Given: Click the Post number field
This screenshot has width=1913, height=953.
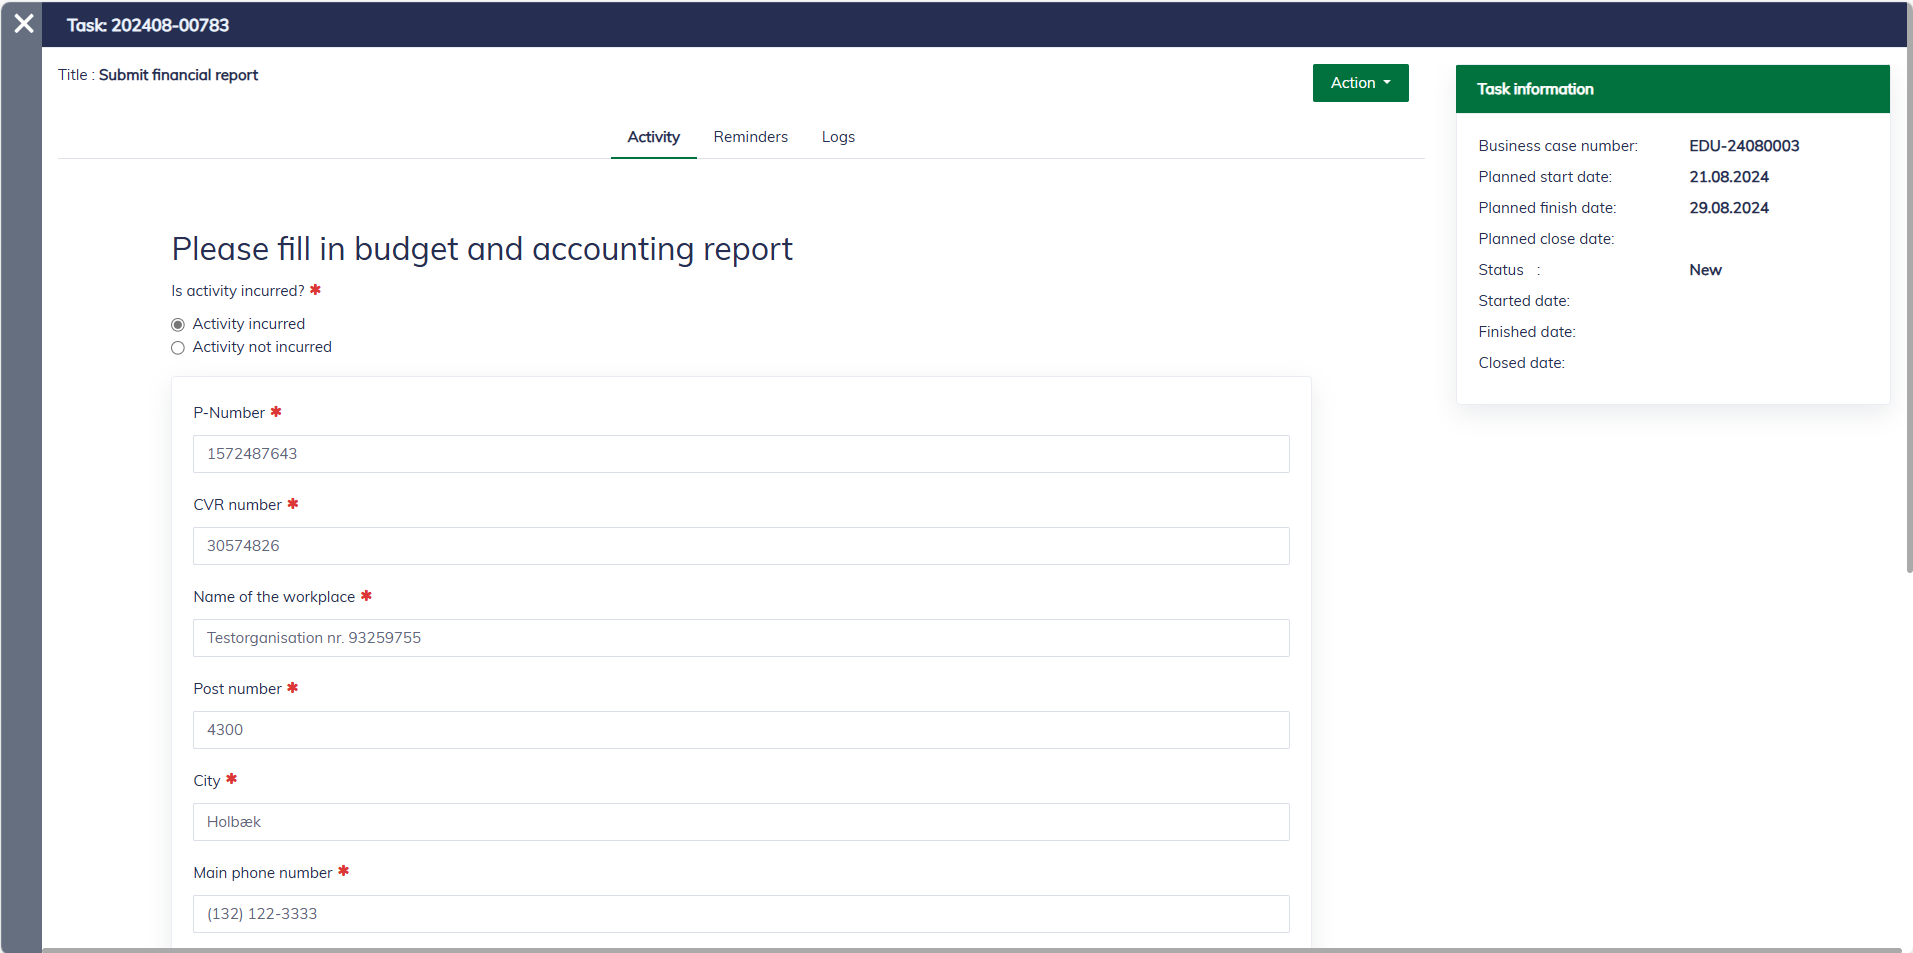Looking at the screenshot, I should [740, 730].
